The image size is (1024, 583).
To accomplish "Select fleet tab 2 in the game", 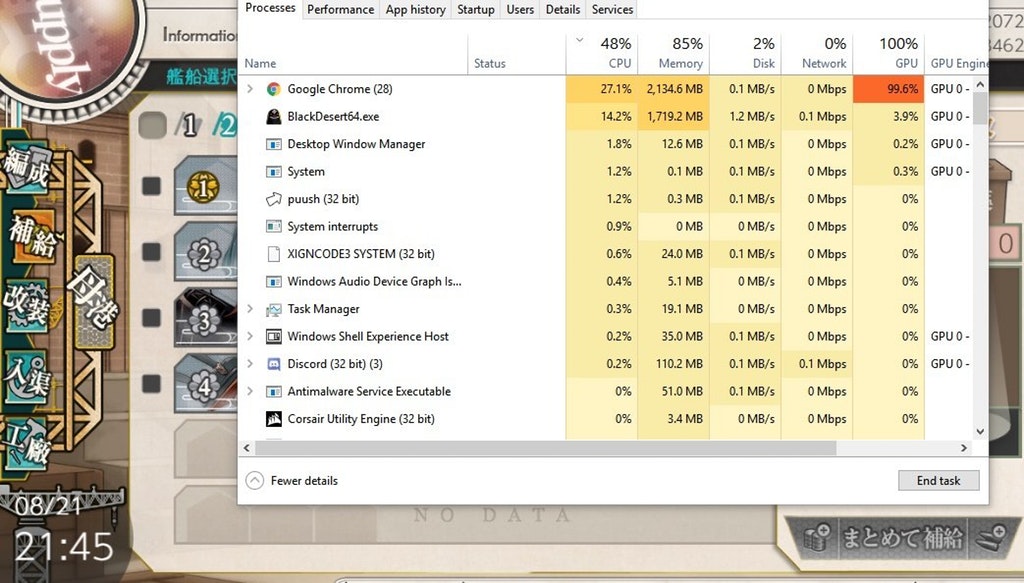I will (226, 125).
